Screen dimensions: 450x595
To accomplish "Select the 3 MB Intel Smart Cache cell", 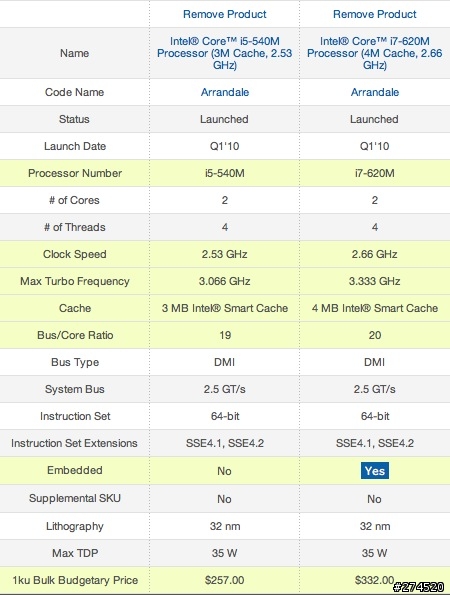I will 225,308.
